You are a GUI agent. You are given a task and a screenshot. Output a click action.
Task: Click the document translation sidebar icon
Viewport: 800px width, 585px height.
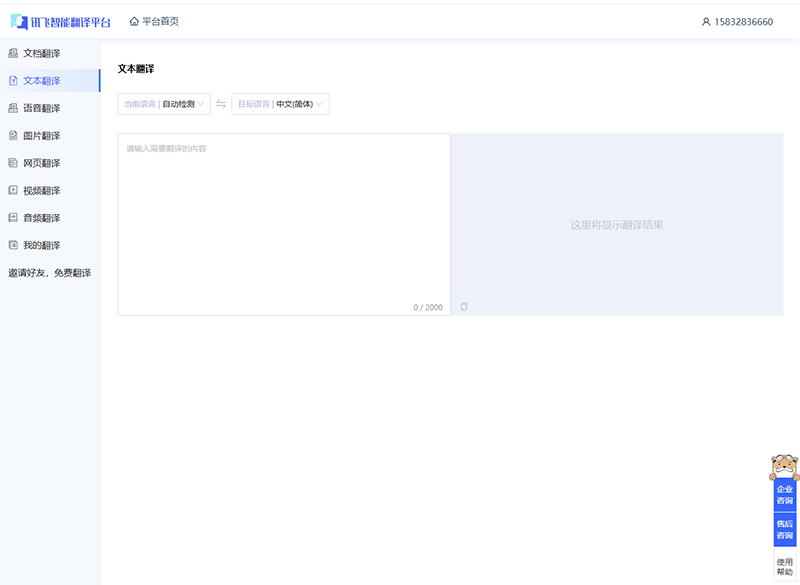point(13,53)
